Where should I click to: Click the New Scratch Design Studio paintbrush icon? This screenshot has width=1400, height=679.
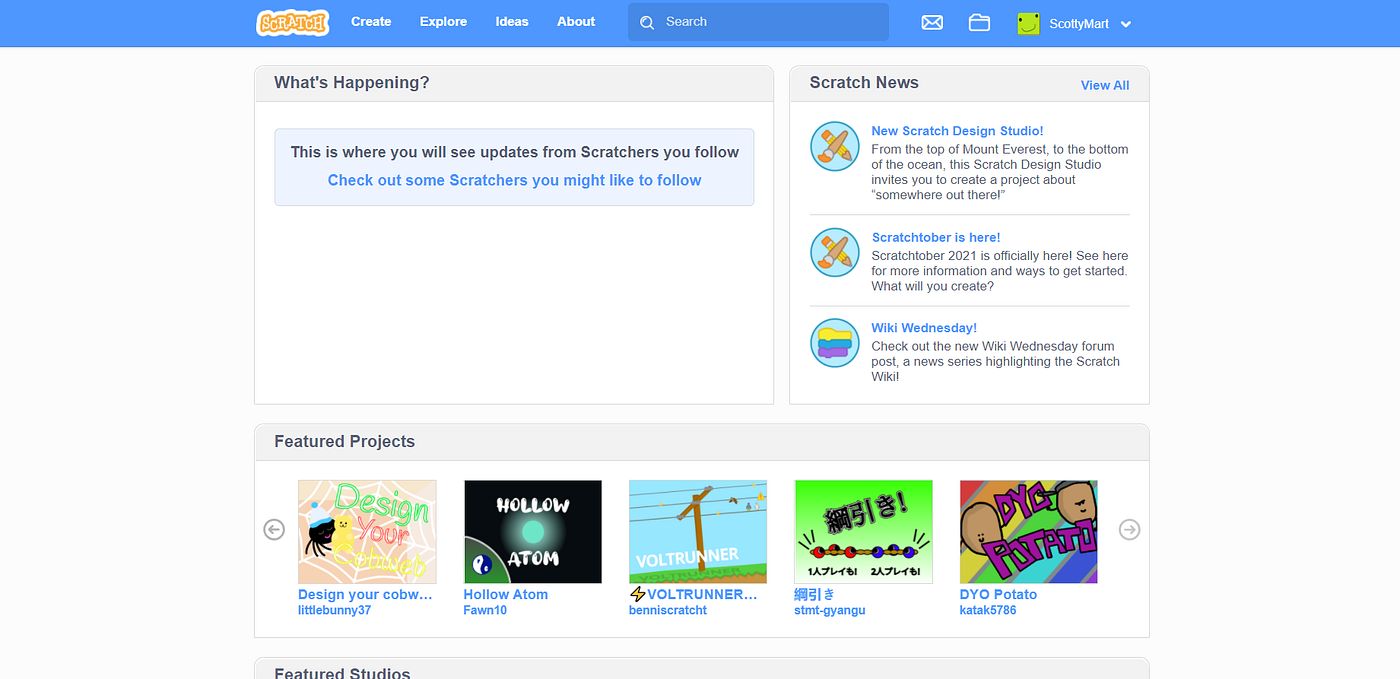[x=835, y=147]
